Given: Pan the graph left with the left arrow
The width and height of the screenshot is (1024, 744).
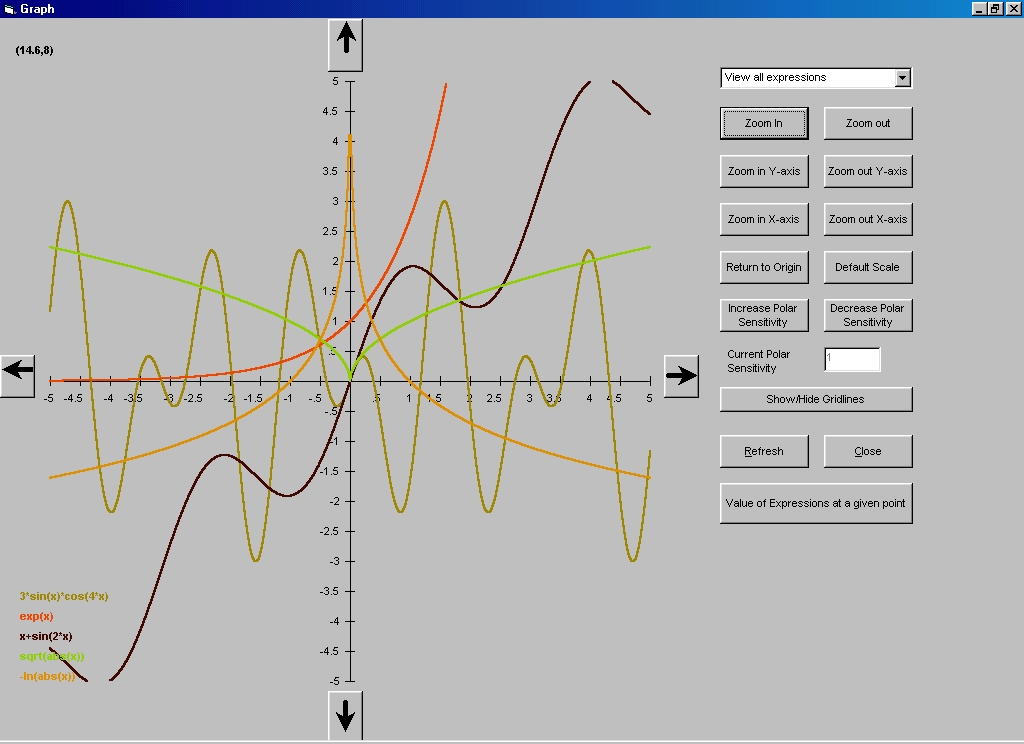Looking at the screenshot, I should tap(18, 376).
